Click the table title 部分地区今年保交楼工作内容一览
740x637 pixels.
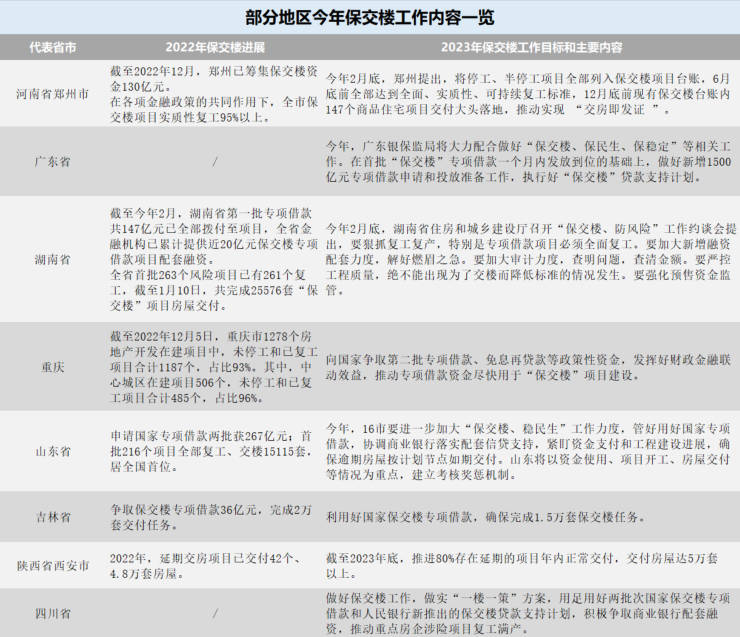pyautogui.click(x=370, y=18)
